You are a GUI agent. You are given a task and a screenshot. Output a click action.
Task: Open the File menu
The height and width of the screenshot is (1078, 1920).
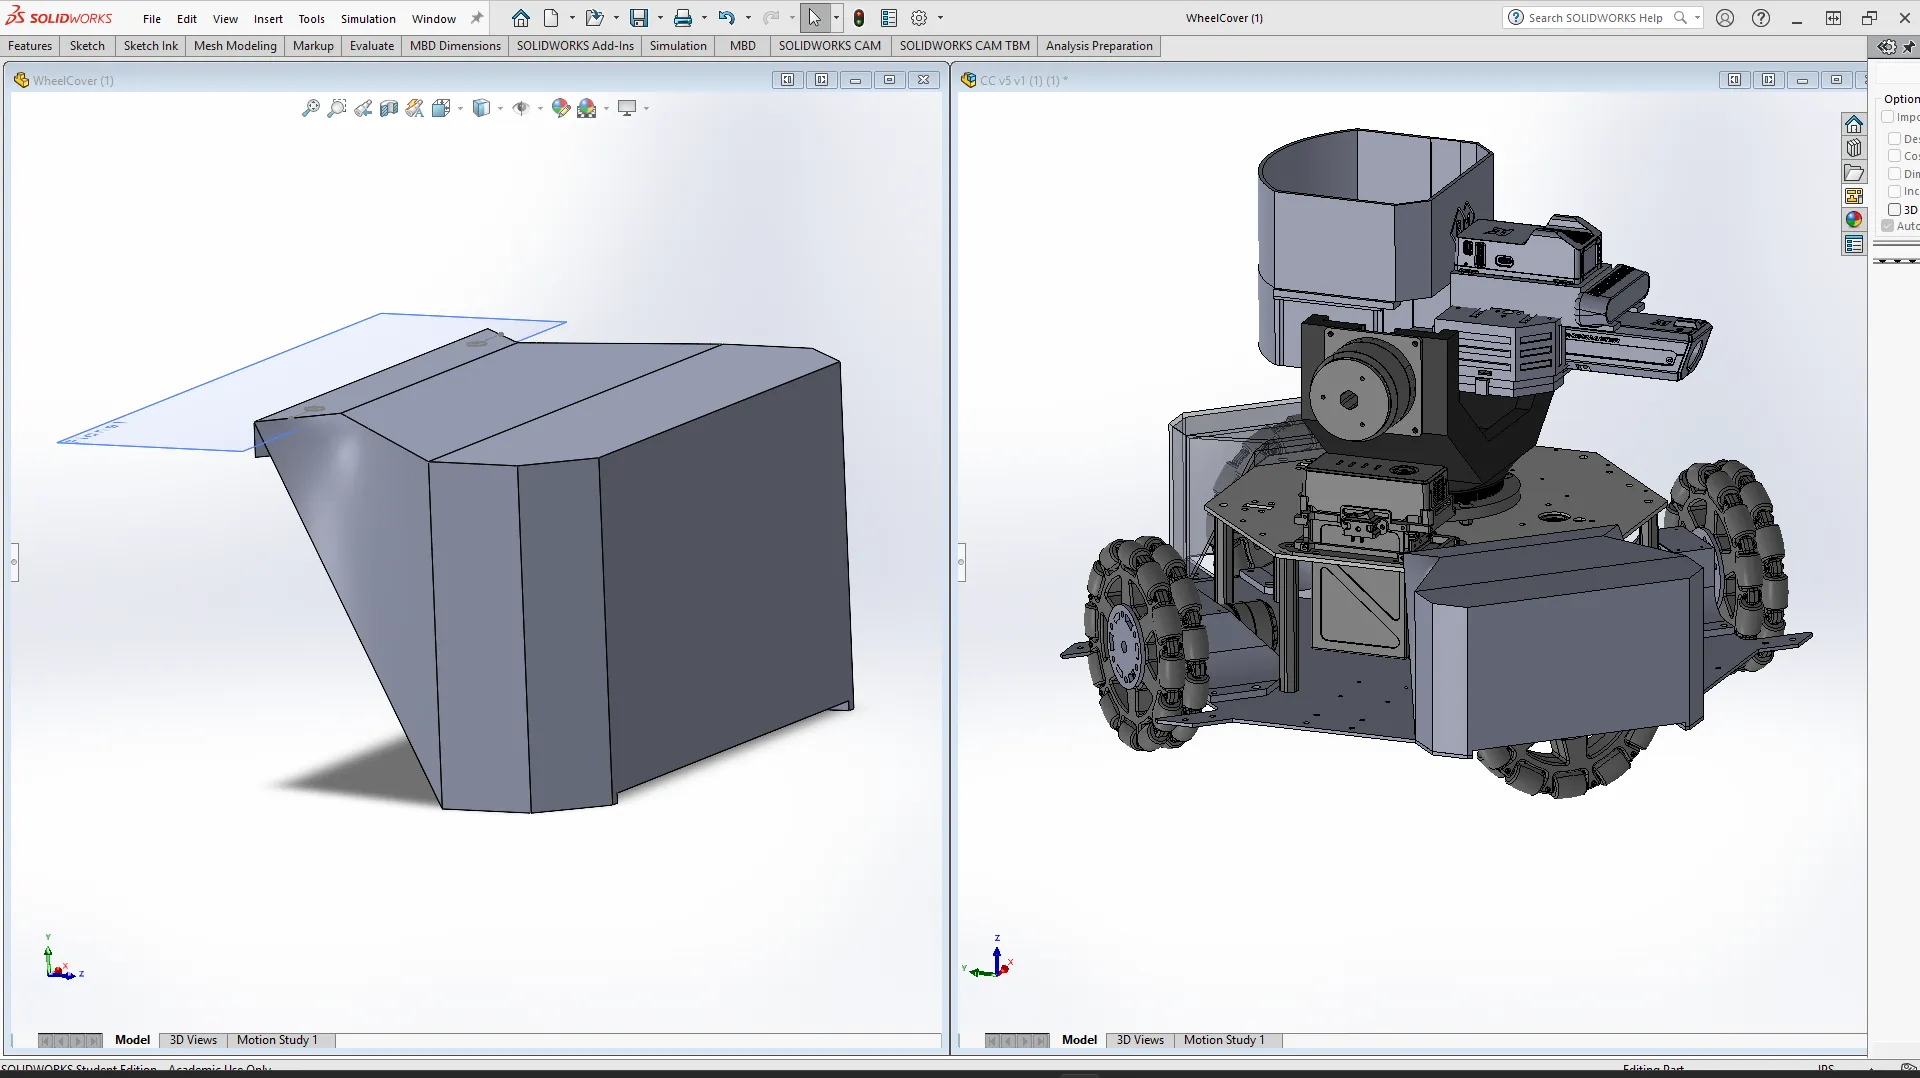[x=152, y=19]
